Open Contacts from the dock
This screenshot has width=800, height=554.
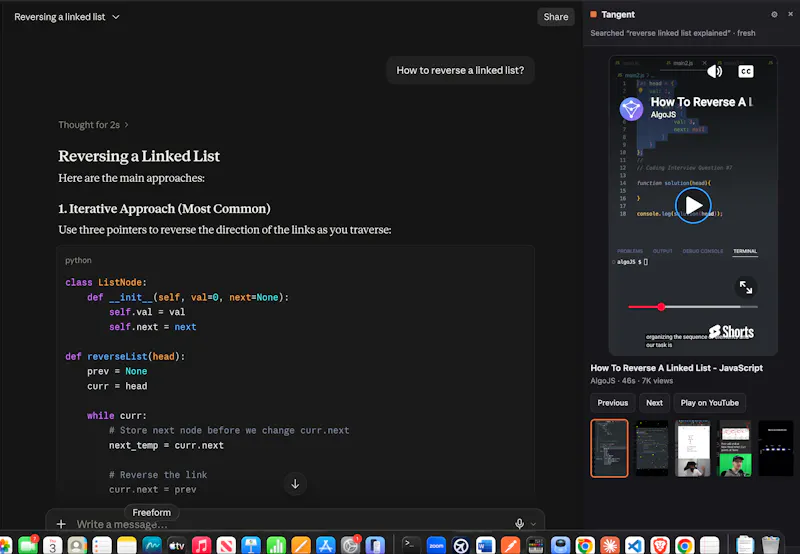(x=77, y=545)
